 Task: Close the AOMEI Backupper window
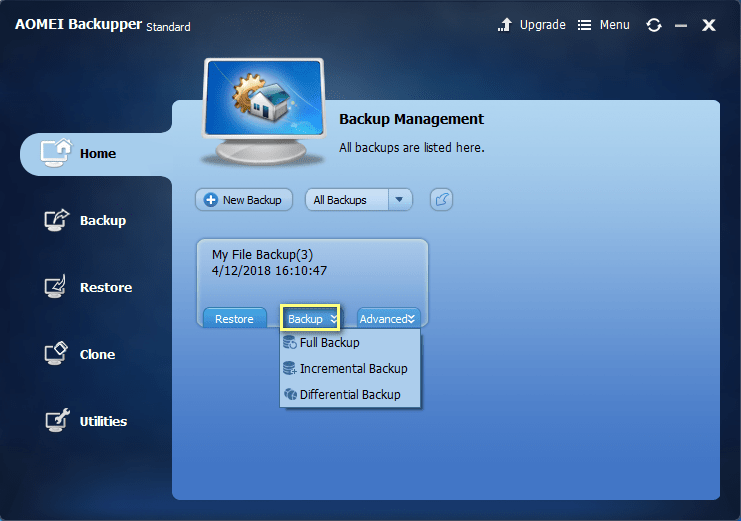(708, 25)
